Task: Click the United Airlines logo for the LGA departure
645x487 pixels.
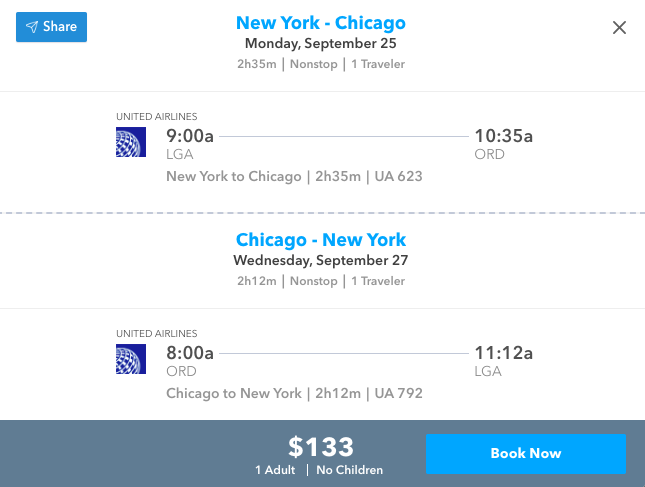Action: 131,143
